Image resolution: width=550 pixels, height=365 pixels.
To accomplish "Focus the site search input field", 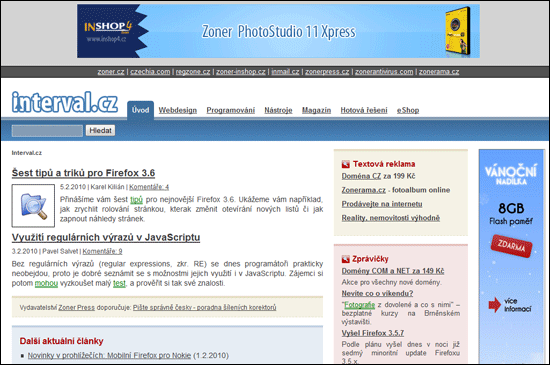I will pyautogui.click(x=47, y=131).
